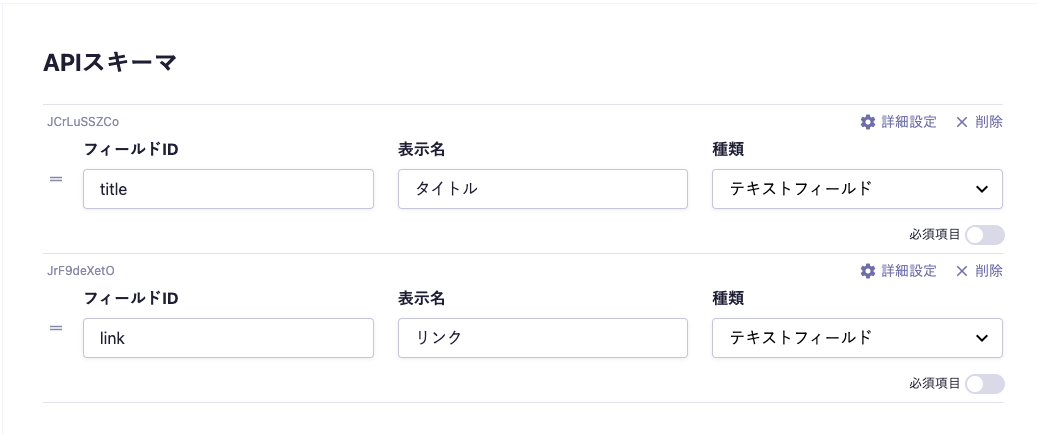Open 詳細設定 for the link field
This screenshot has width=1037, height=434.
point(908,271)
